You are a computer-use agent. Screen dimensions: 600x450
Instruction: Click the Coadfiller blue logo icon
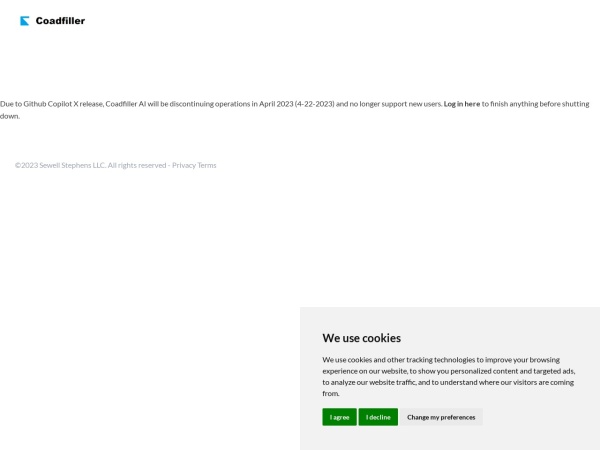(25, 21)
